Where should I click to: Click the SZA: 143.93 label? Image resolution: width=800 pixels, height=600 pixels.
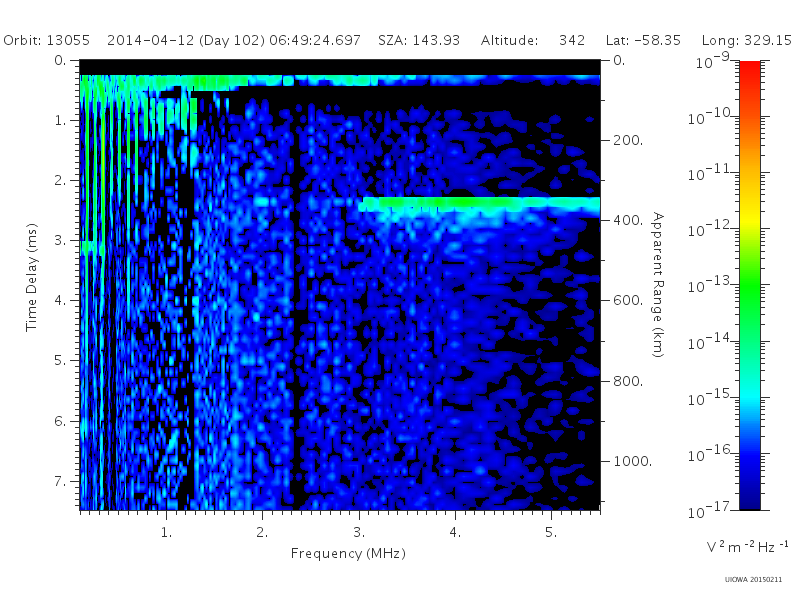point(419,40)
